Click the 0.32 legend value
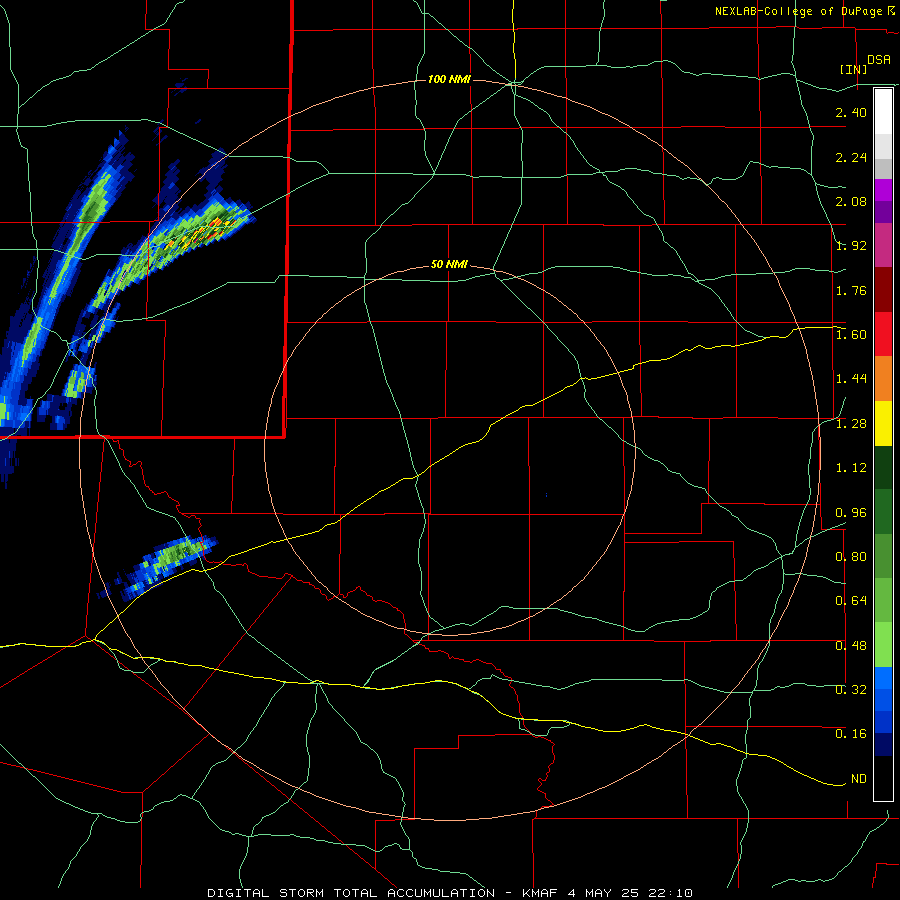Screen dimensions: 900x900 pyautogui.click(x=851, y=690)
